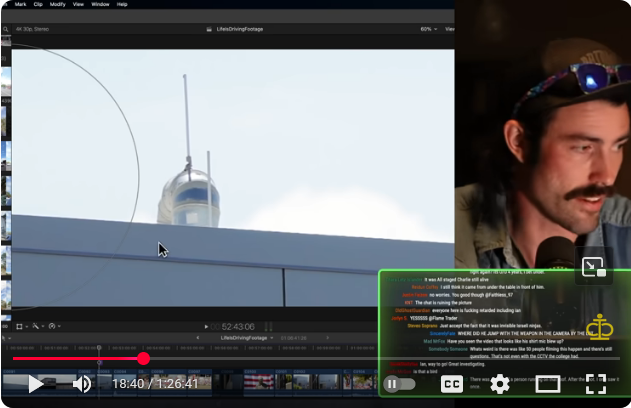
Task: Open the Help menu
Action: click(x=122, y=4)
